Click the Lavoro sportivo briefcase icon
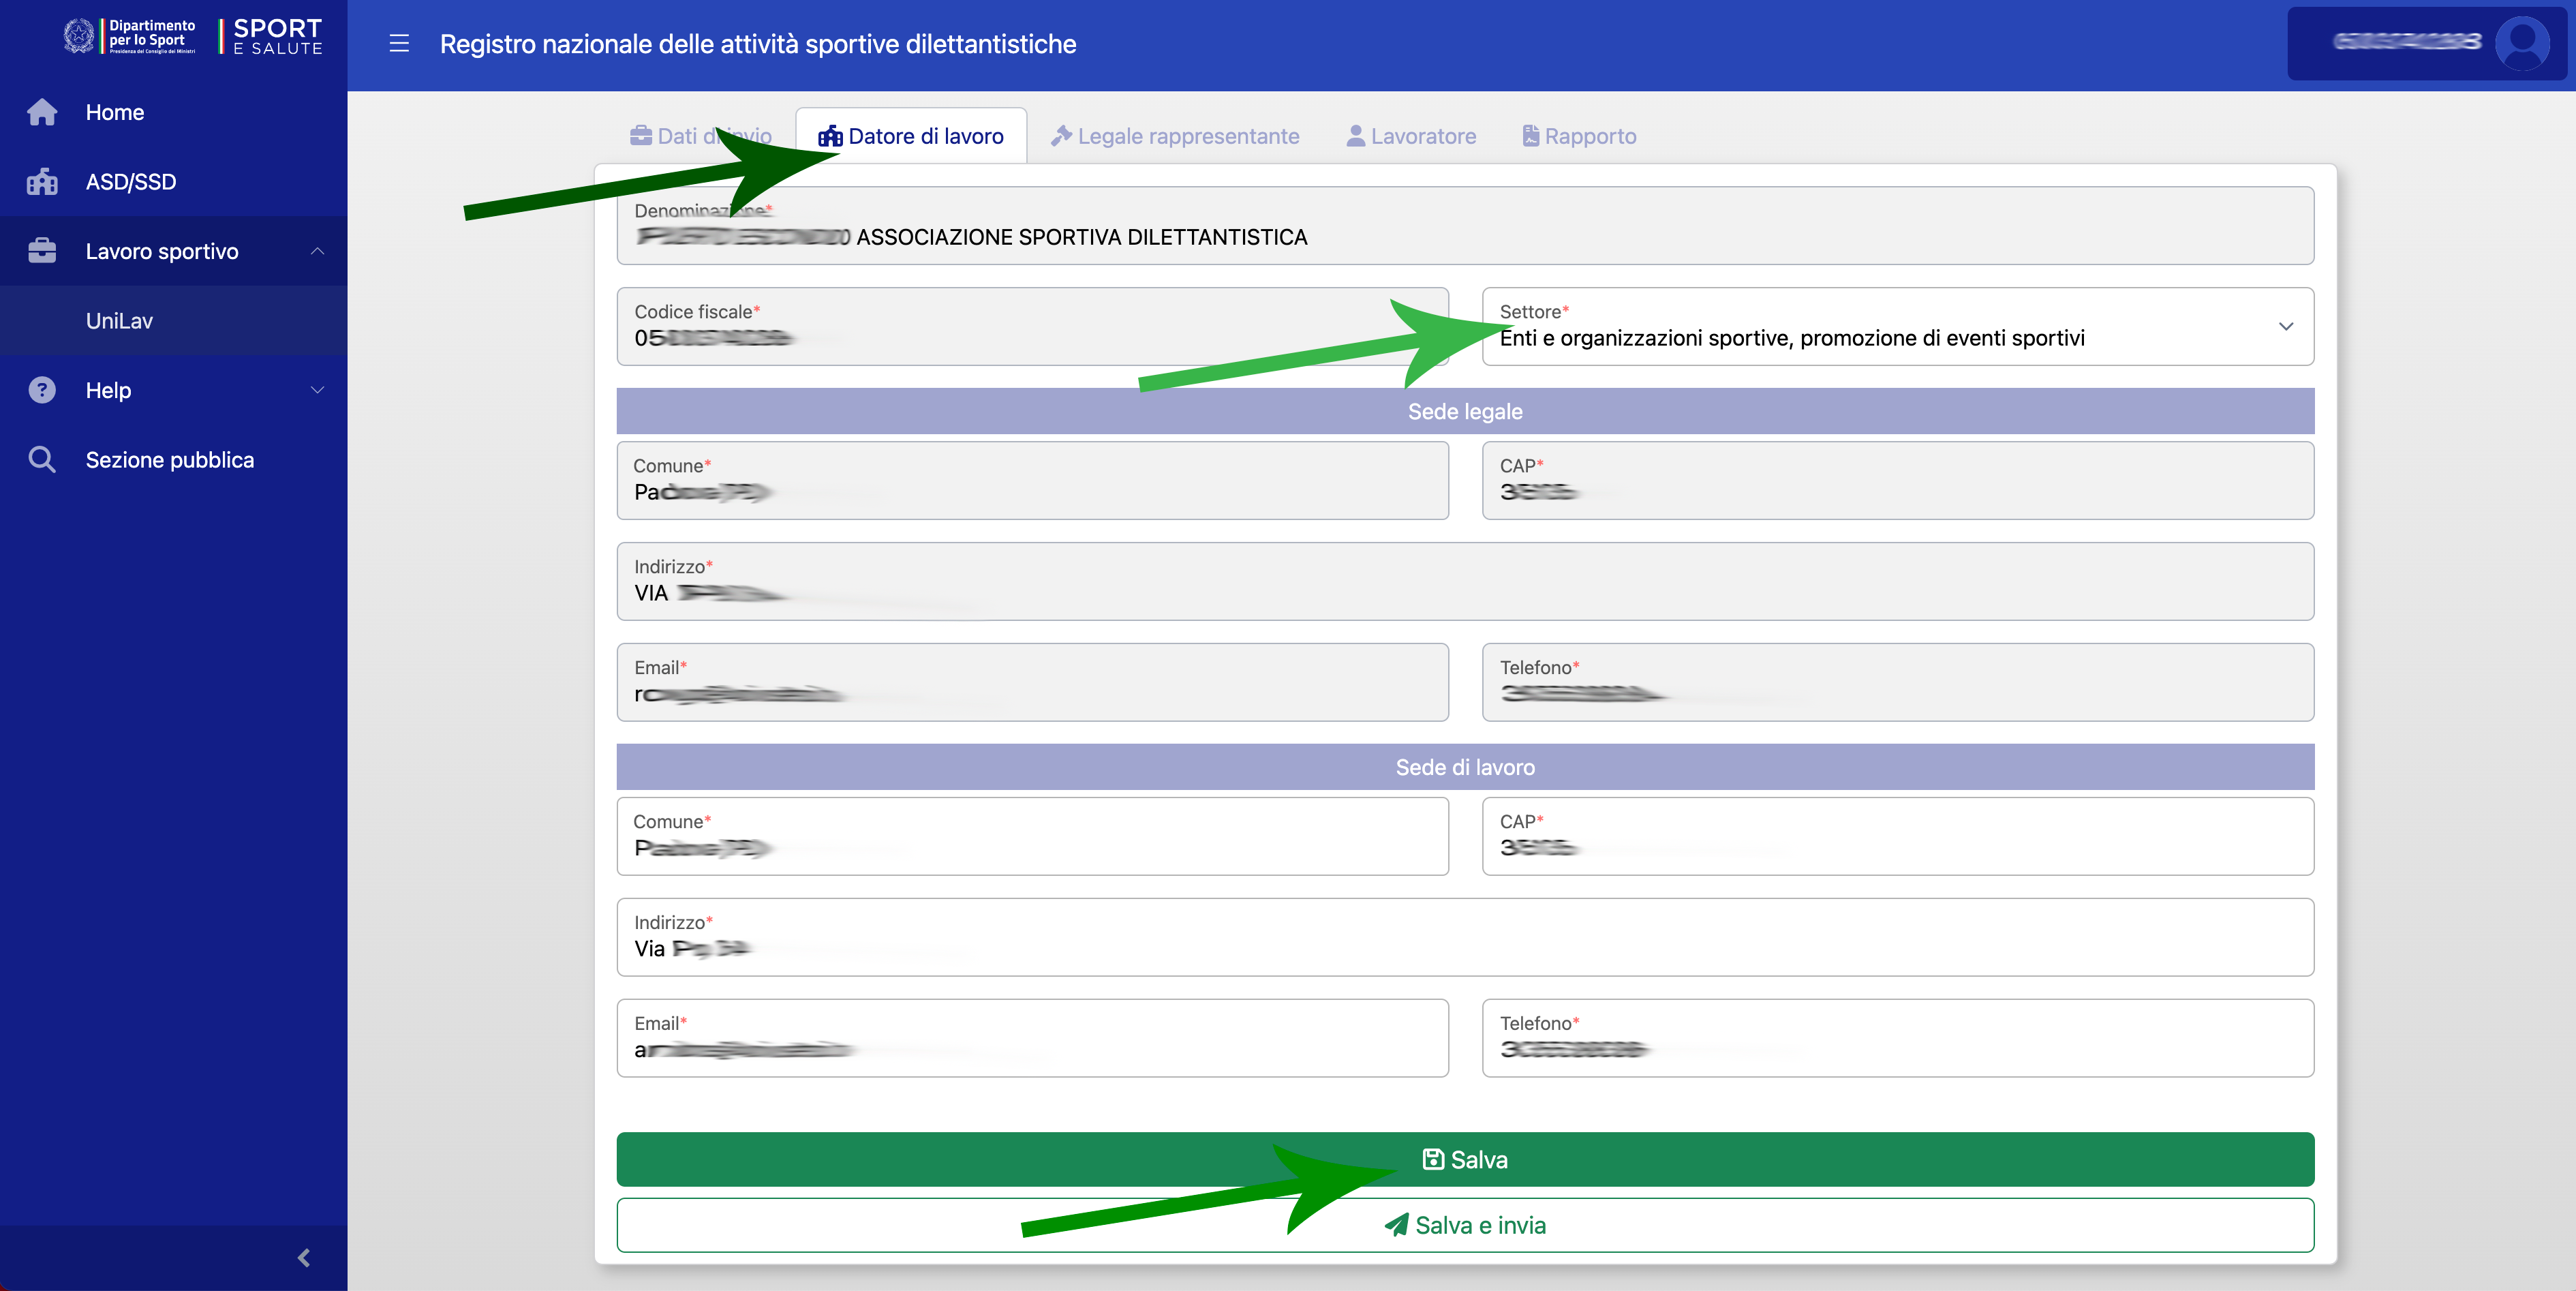The height and width of the screenshot is (1291, 2576). click(x=42, y=251)
